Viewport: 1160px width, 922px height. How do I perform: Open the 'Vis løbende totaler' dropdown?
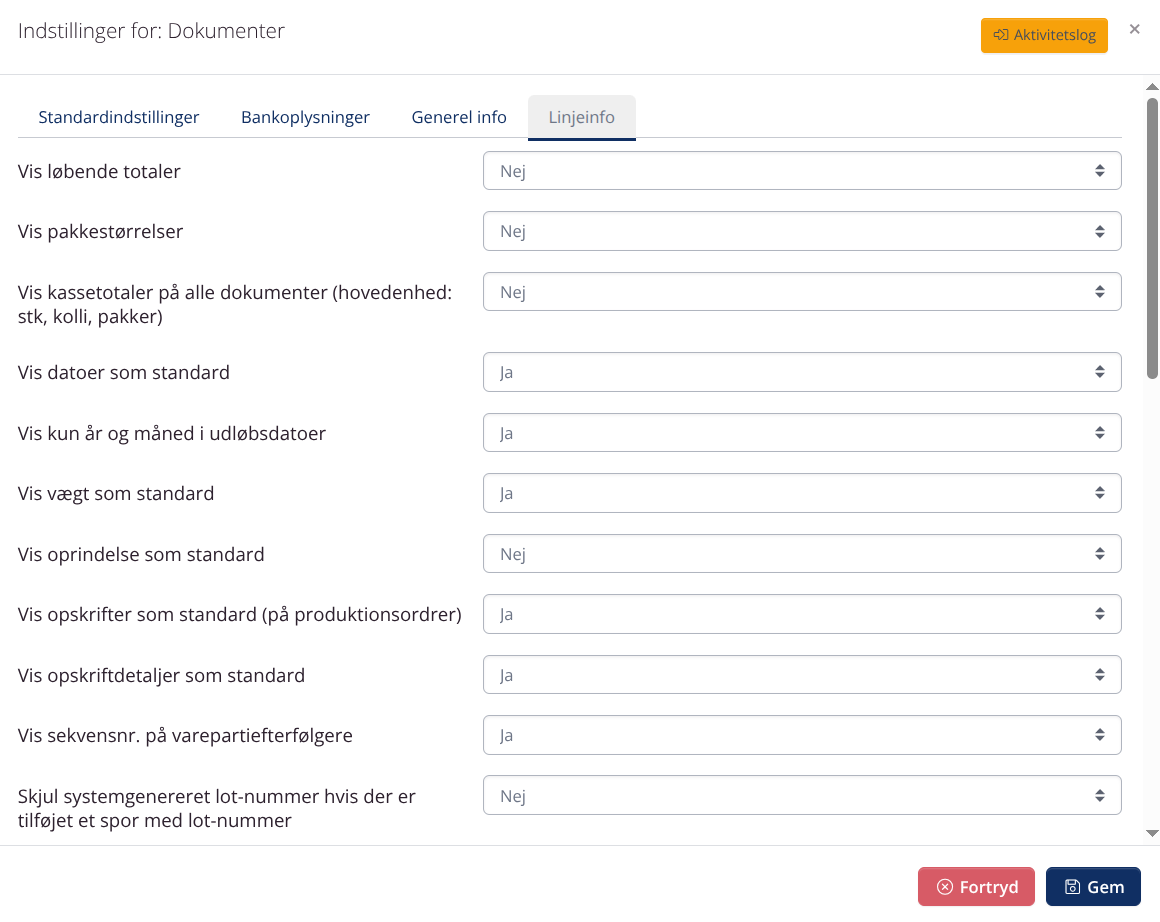point(801,170)
